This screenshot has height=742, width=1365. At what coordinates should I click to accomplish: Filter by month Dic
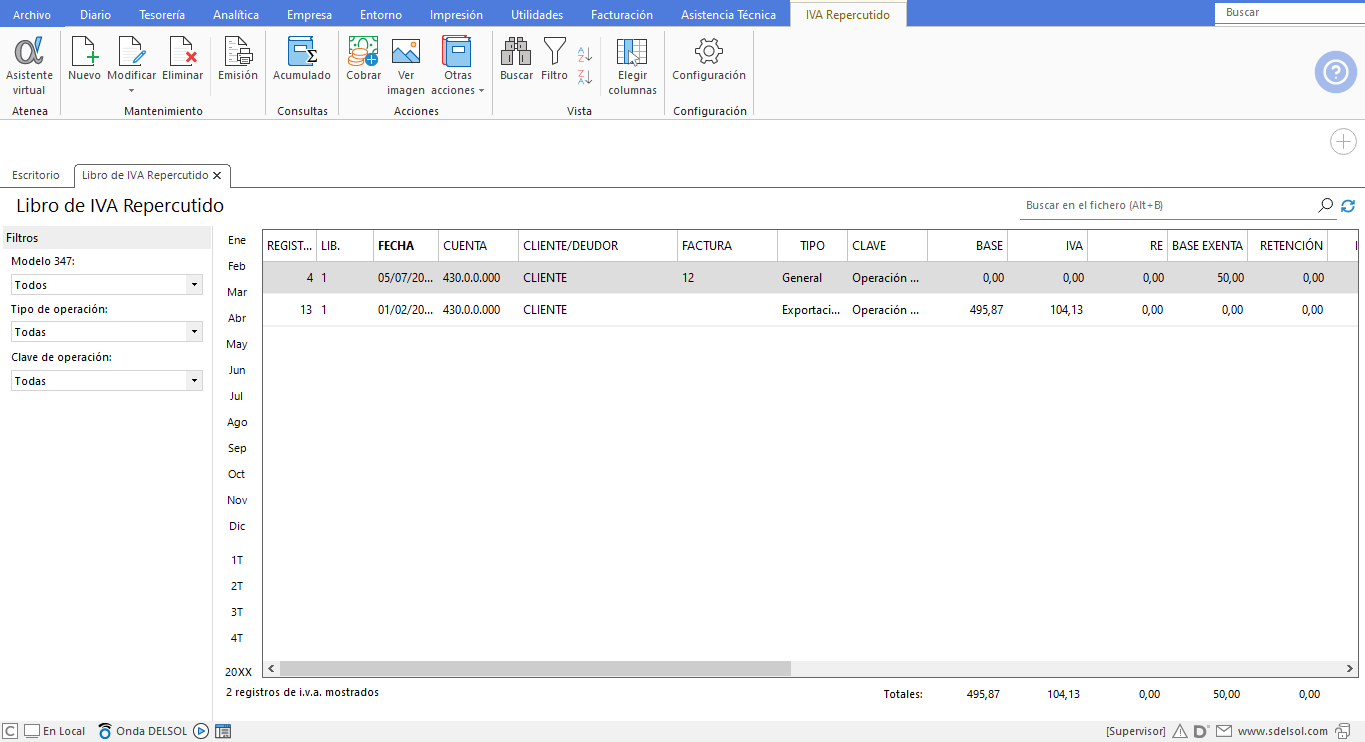pyautogui.click(x=237, y=526)
